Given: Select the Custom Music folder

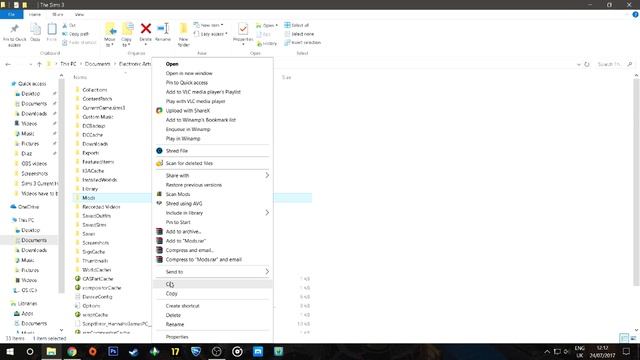Looking at the screenshot, I should pyautogui.click(x=98, y=117).
